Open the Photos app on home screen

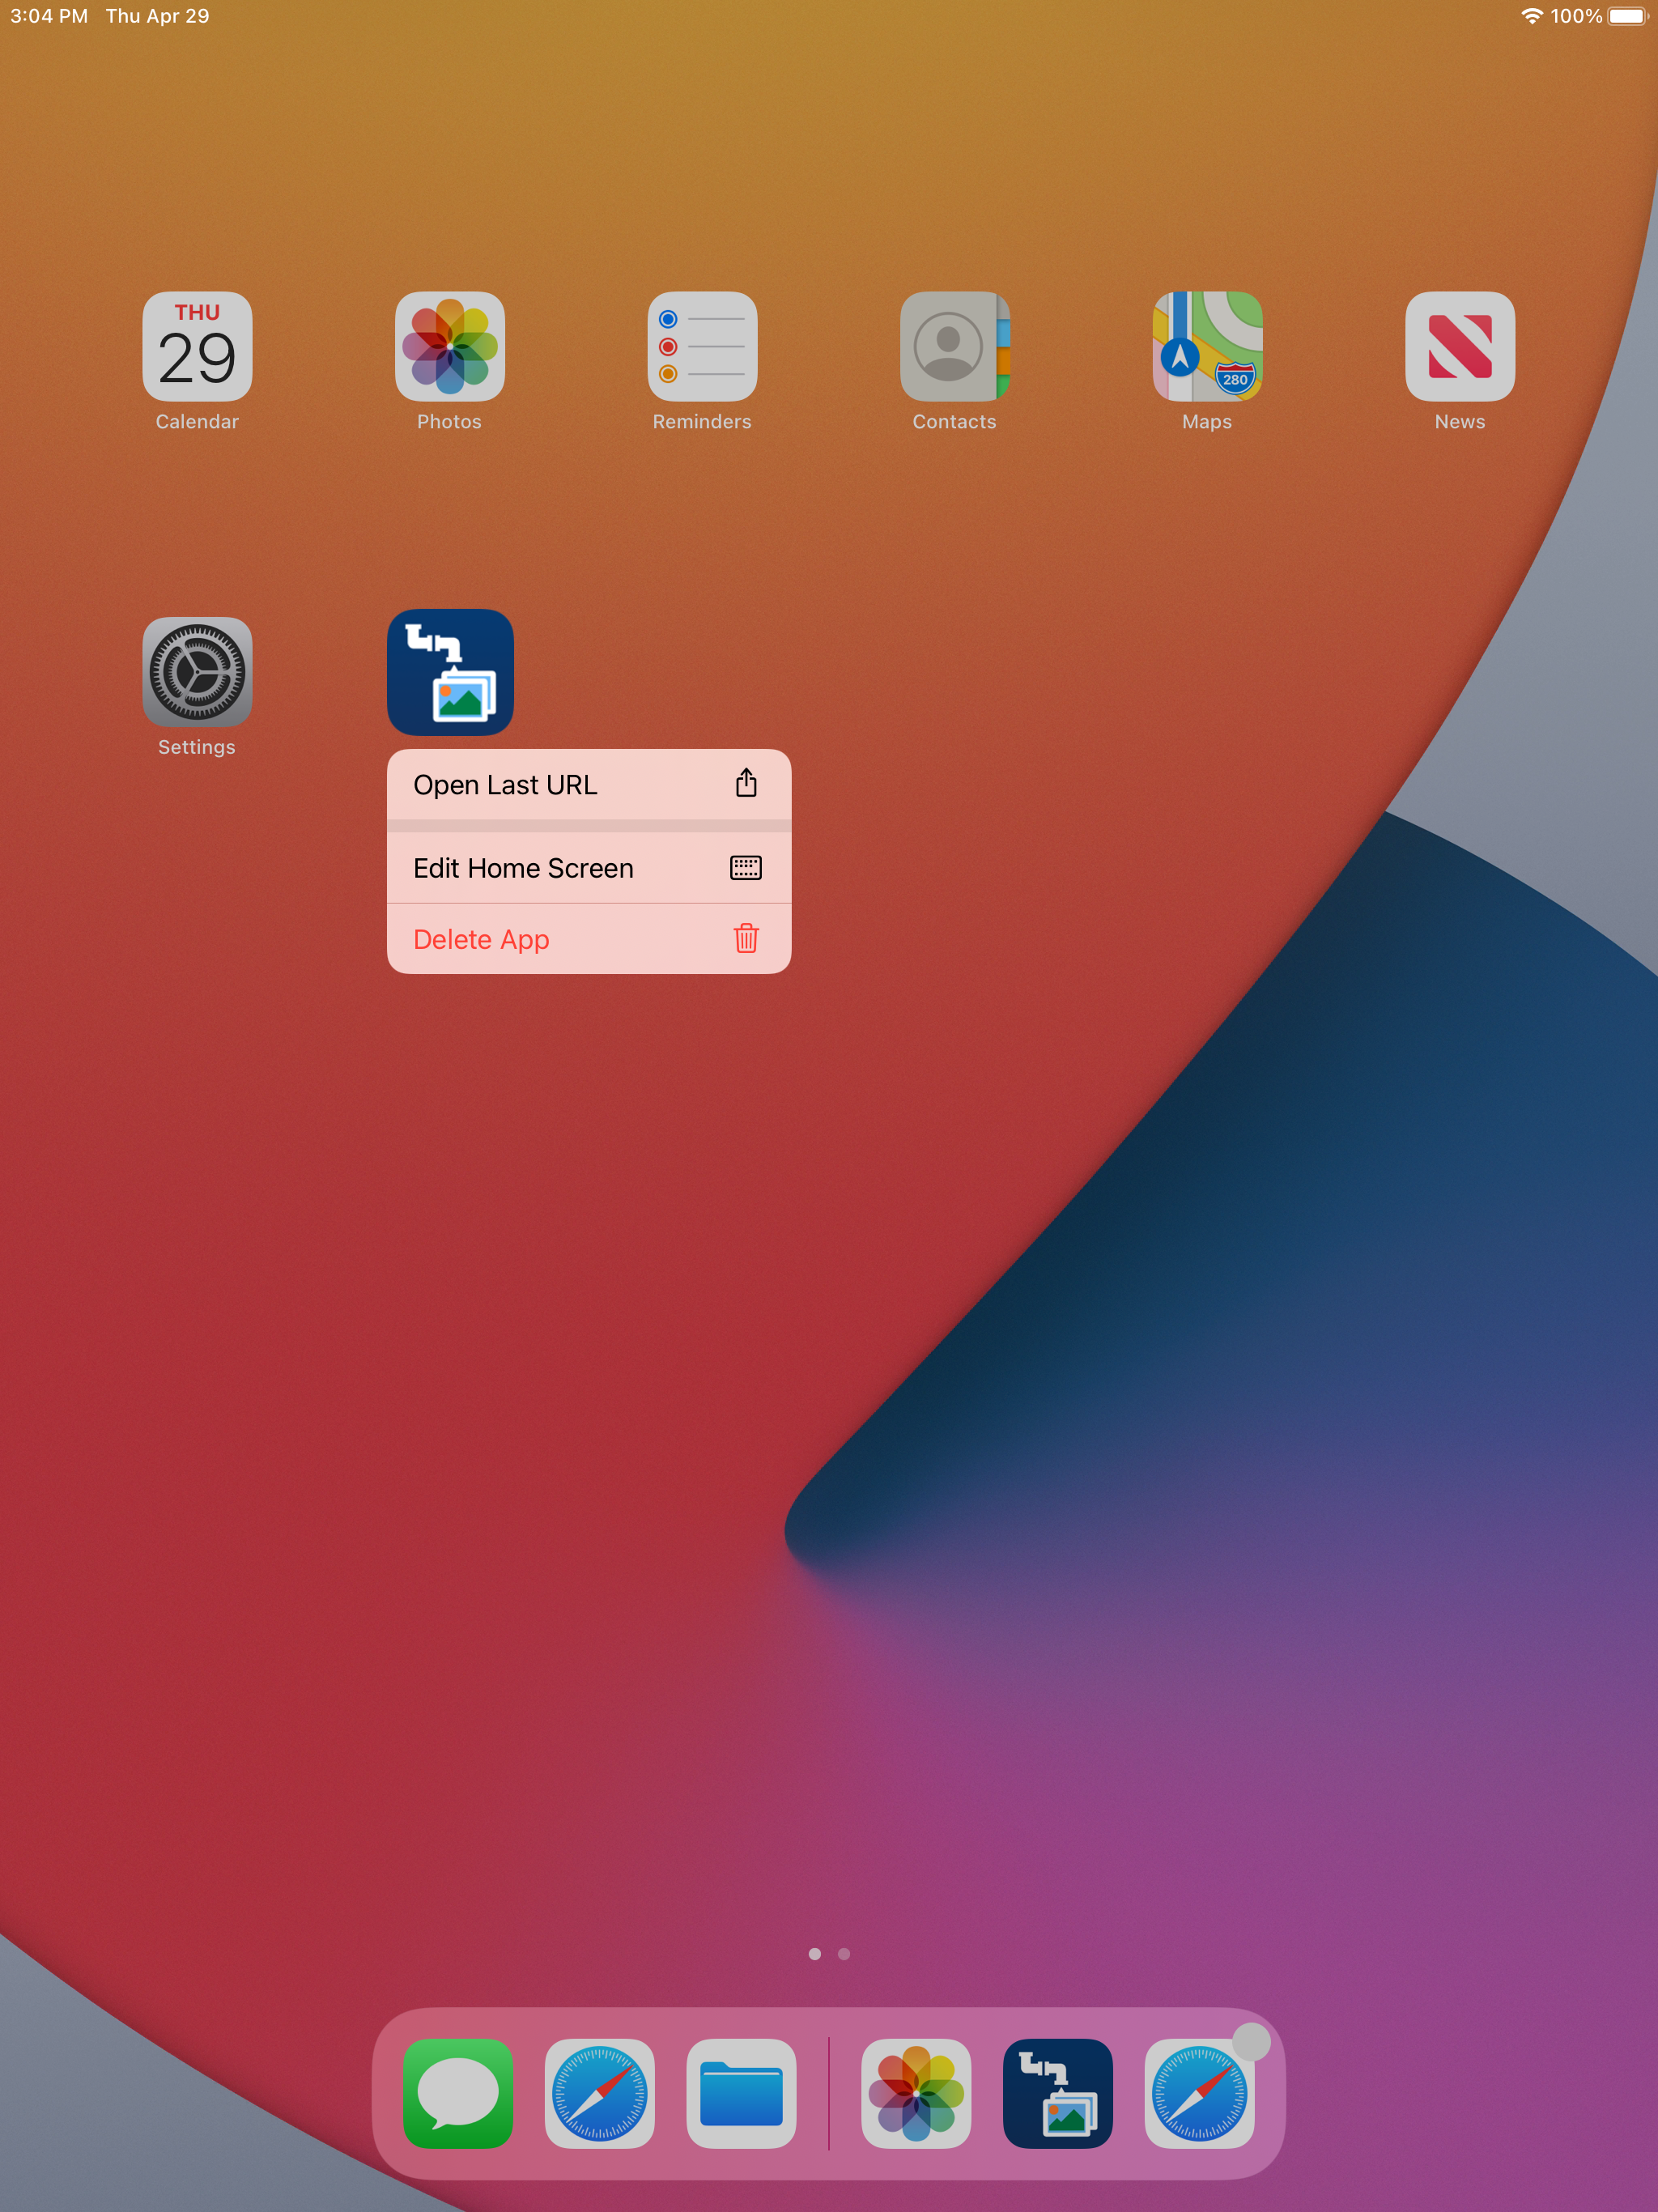click(449, 346)
